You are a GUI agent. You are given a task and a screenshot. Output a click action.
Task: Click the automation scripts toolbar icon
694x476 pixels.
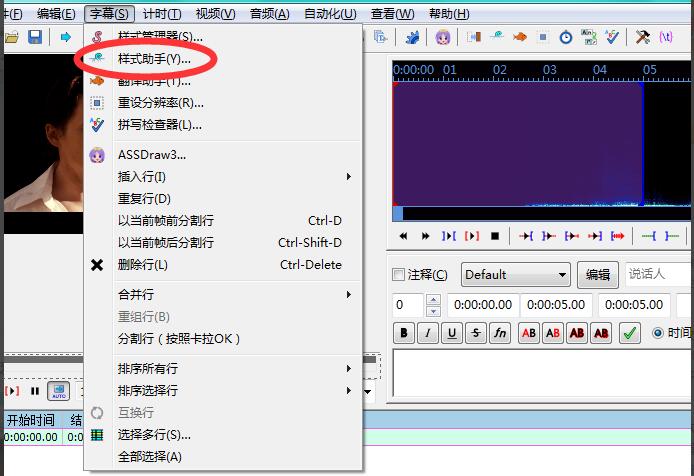tap(413, 37)
